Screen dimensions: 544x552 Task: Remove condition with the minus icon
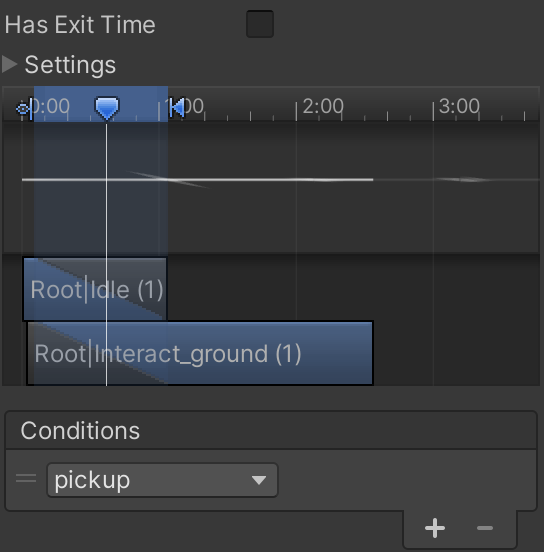tap(485, 528)
